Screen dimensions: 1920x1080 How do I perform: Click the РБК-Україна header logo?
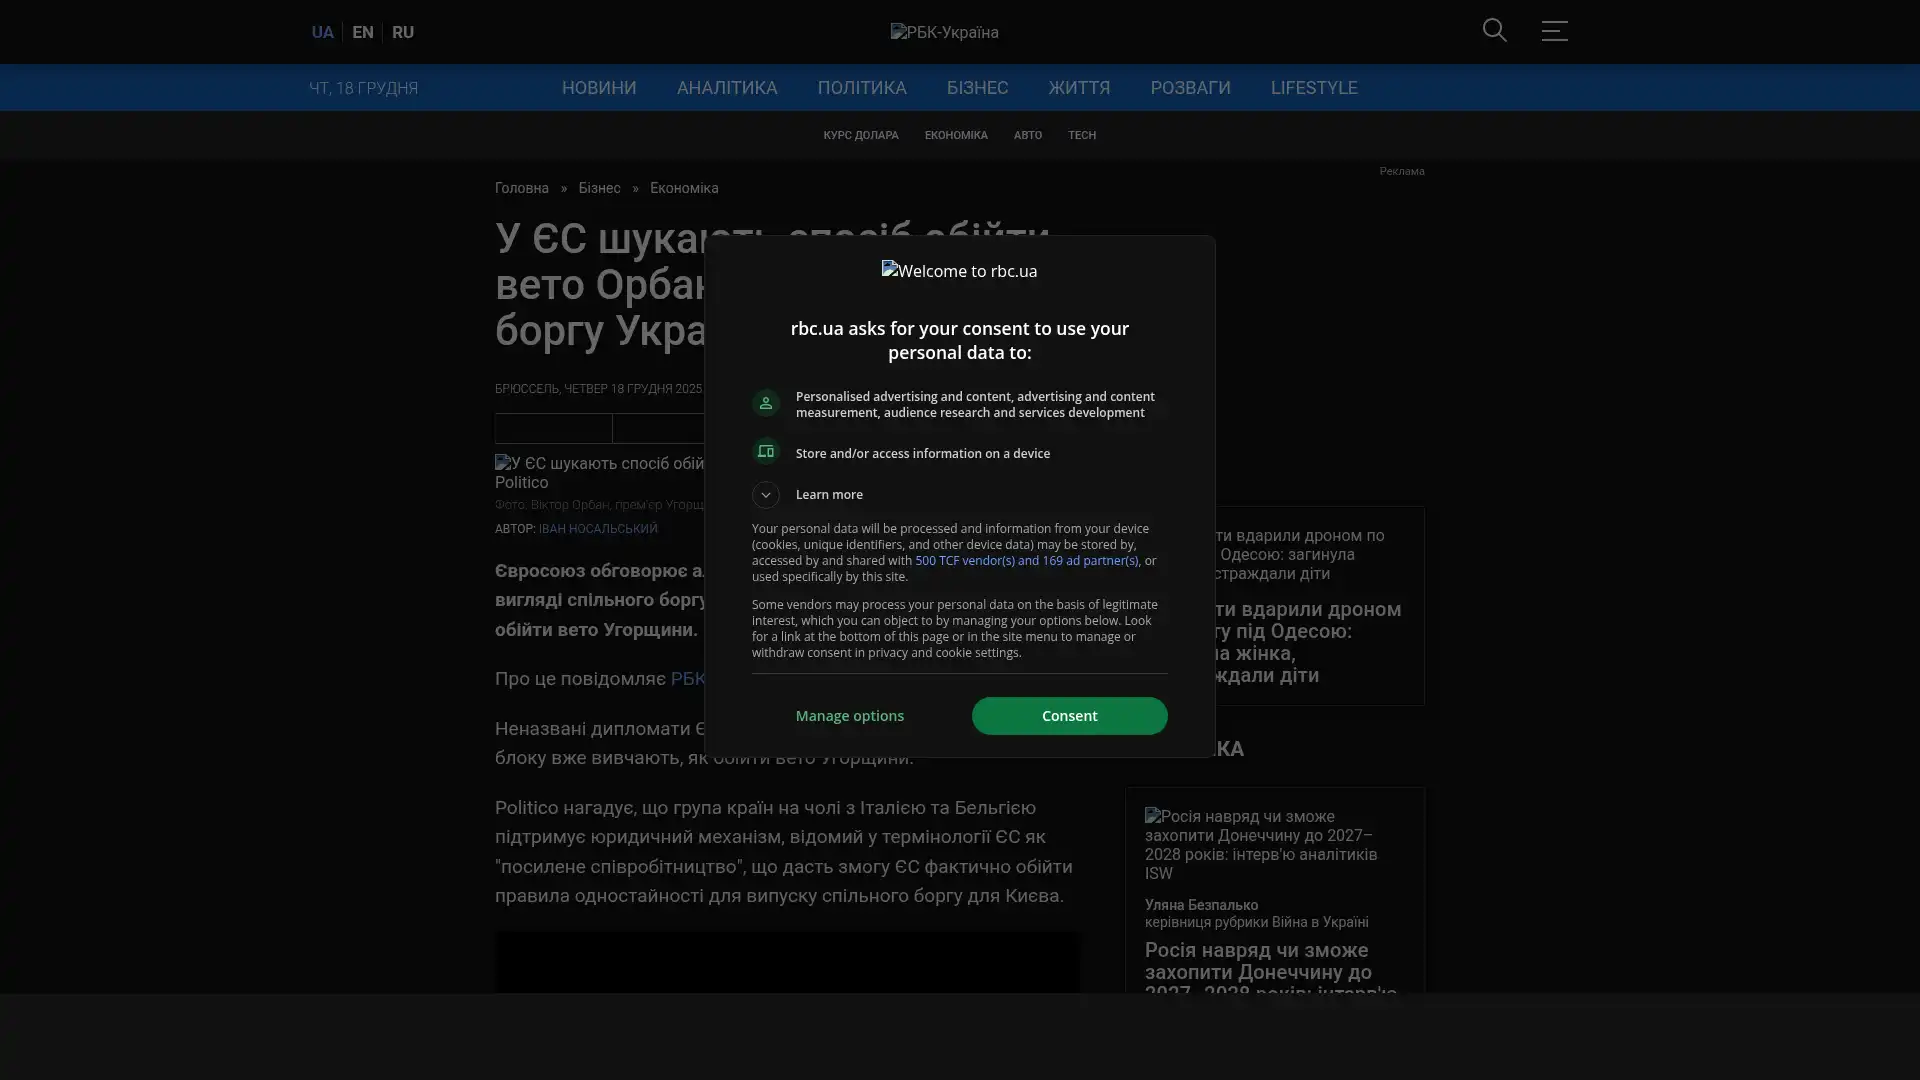[944, 32]
